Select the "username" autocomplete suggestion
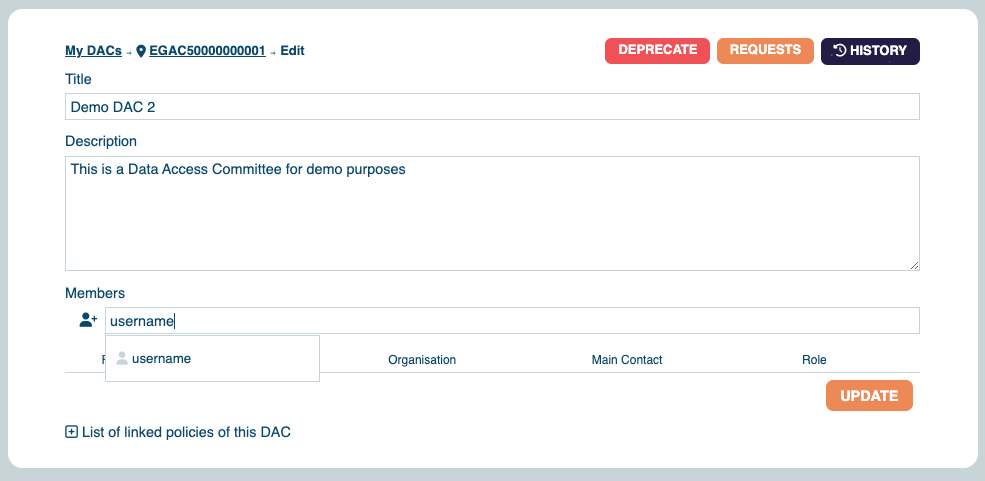This screenshot has width=985, height=481. point(161,359)
